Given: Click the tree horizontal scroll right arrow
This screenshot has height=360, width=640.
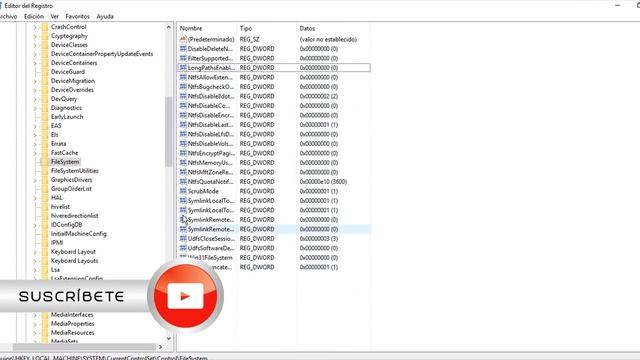Looking at the screenshot, I should point(160,347).
